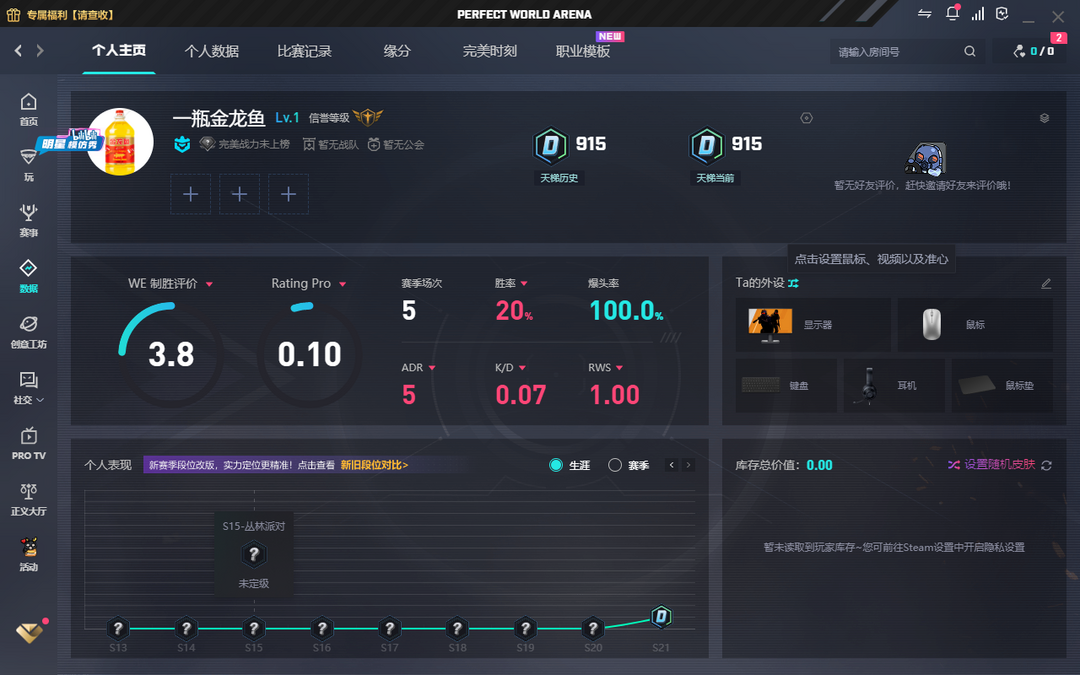The image size is (1080, 675).
Task: Select the 耳机 headset peripheral card
Action: (x=895, y=386)
